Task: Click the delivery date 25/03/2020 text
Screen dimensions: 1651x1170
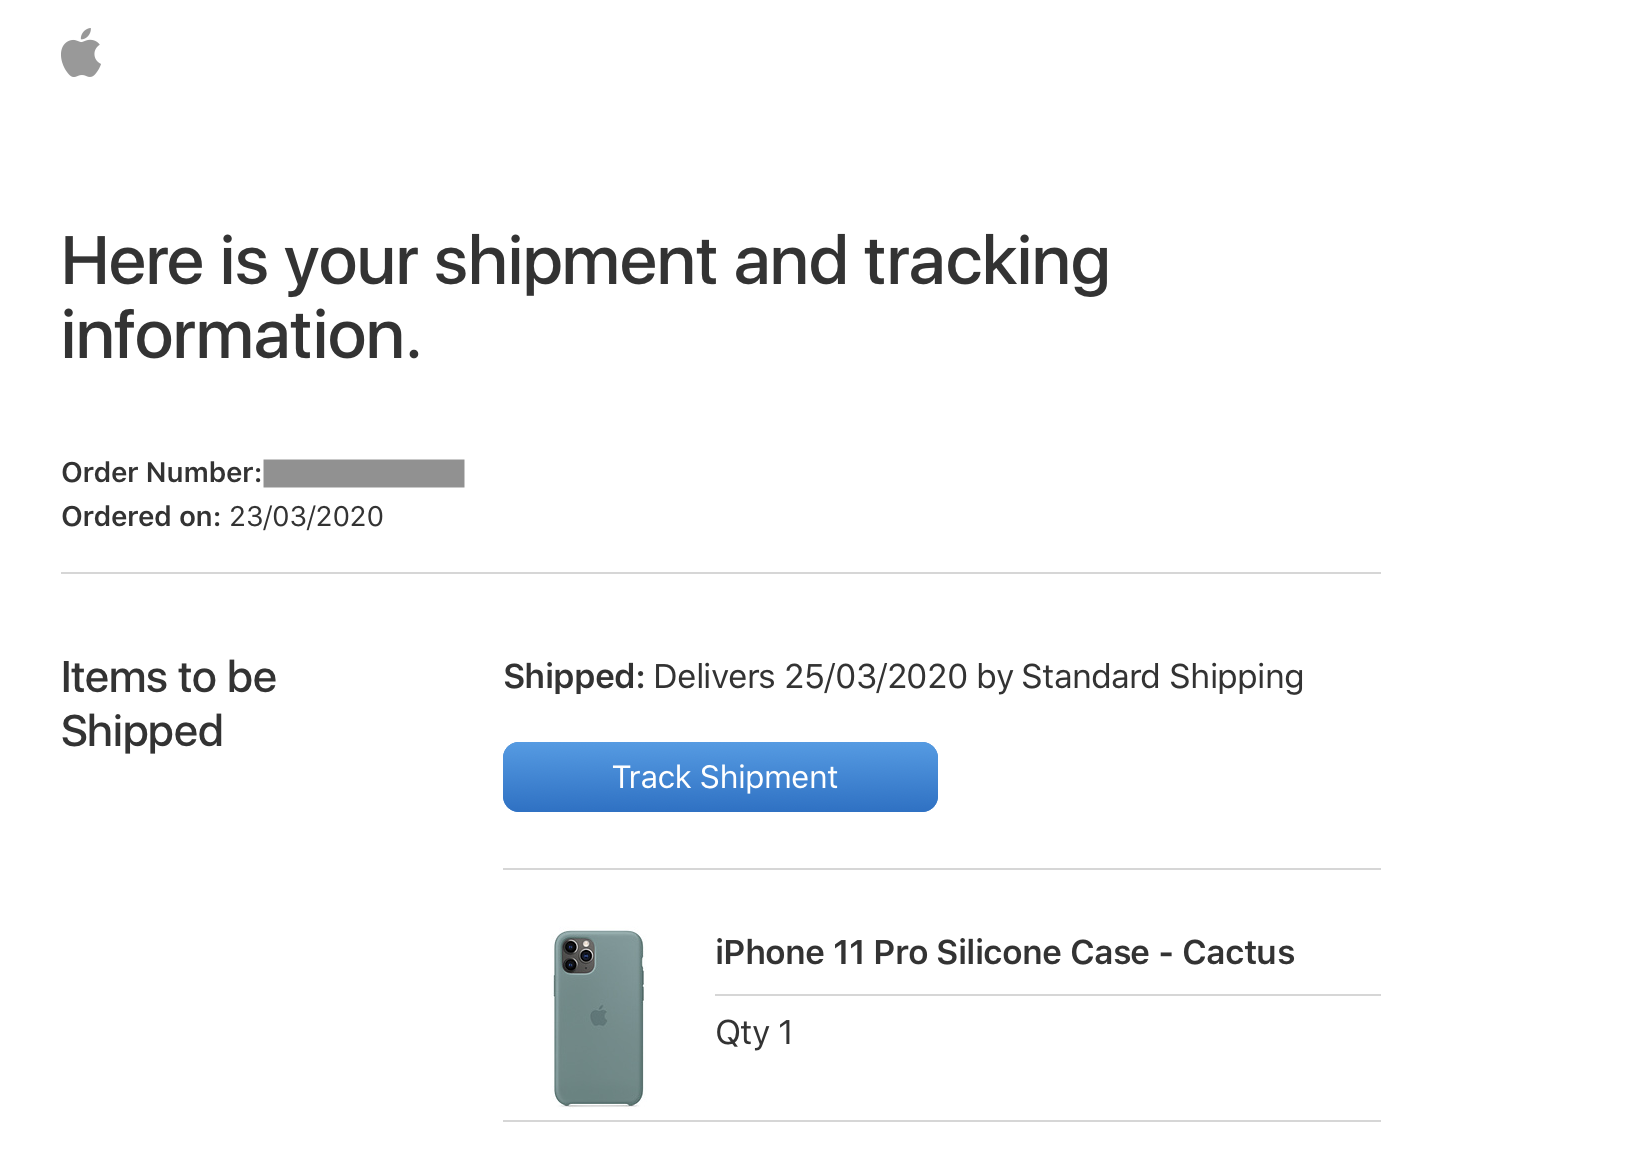Action: [876, 677]
